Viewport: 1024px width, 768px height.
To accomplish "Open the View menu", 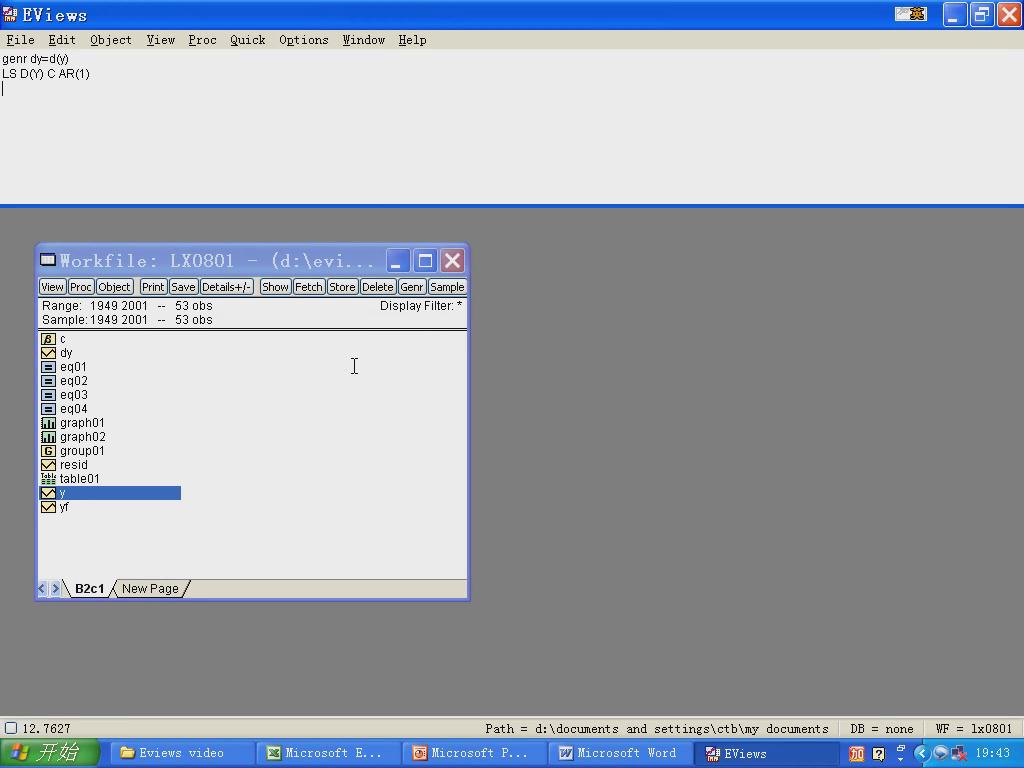I will [161, 40].
